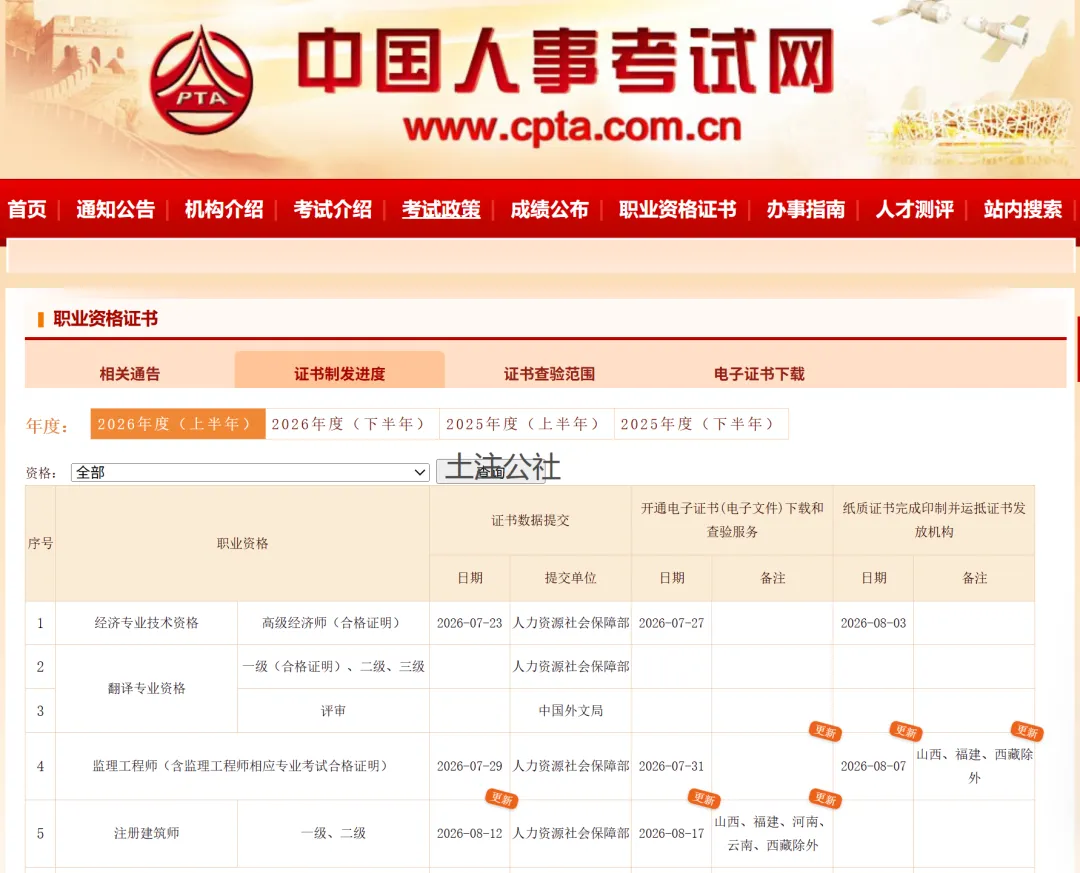Viewport: 1080px width, 873px height.
Task: Switch to 相关通告 tab
Action: click(x=129, y=373)
